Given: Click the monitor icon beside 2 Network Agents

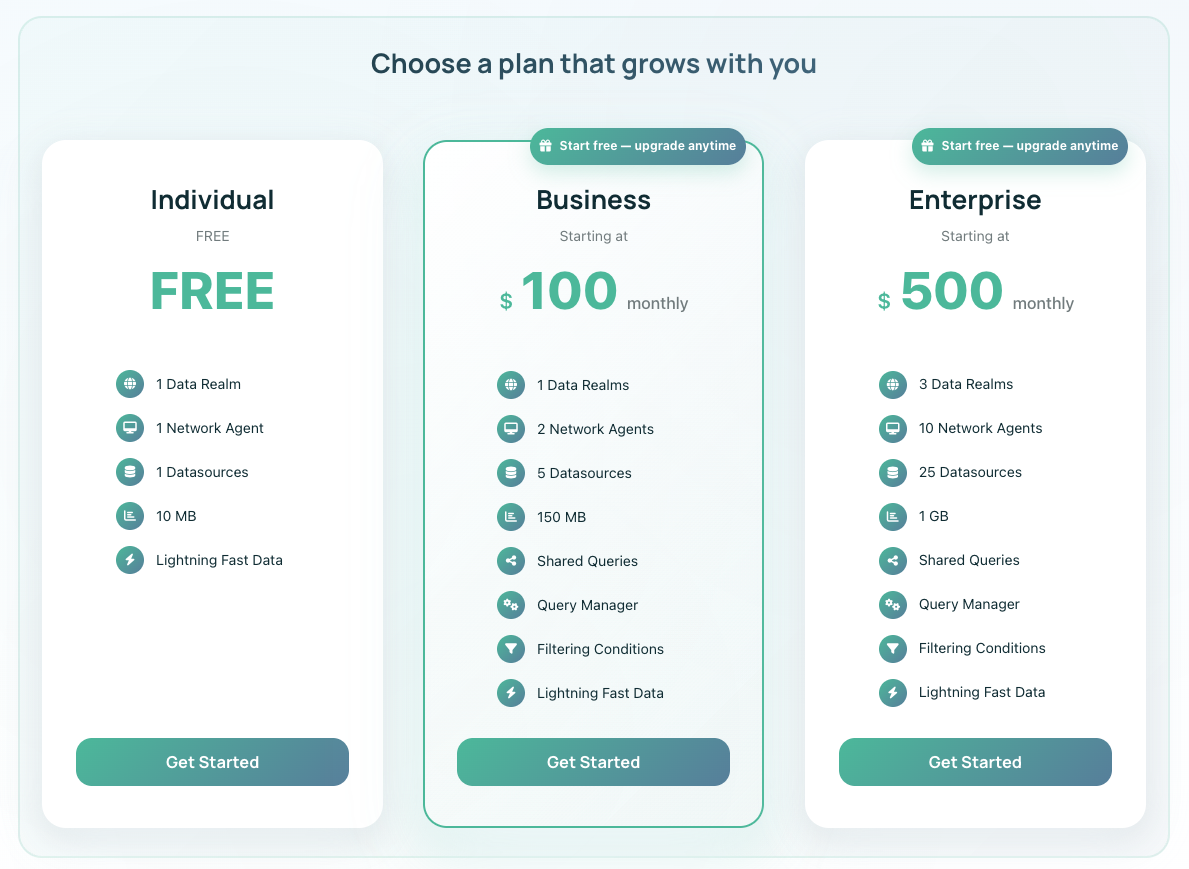Looking at the screenshot, I should pos(511,429).
